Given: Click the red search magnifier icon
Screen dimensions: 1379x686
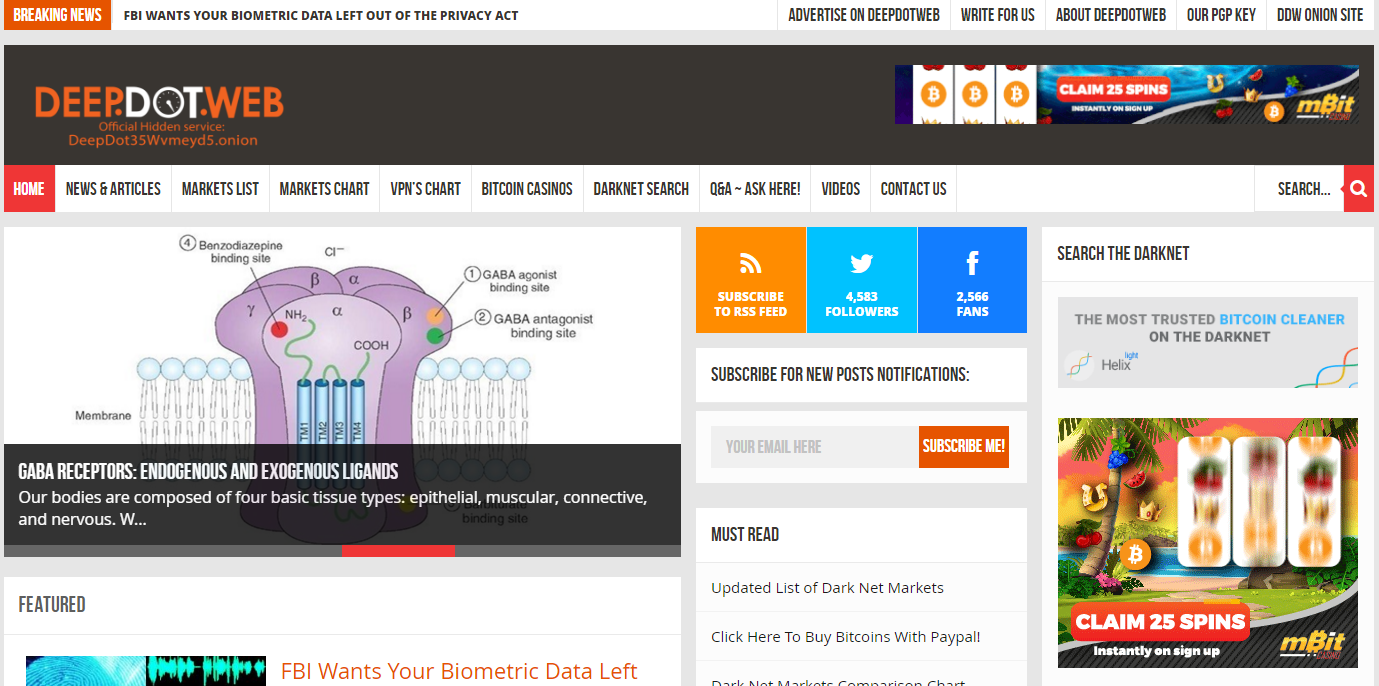Looking at the screenshot, I should (1358, 189).
